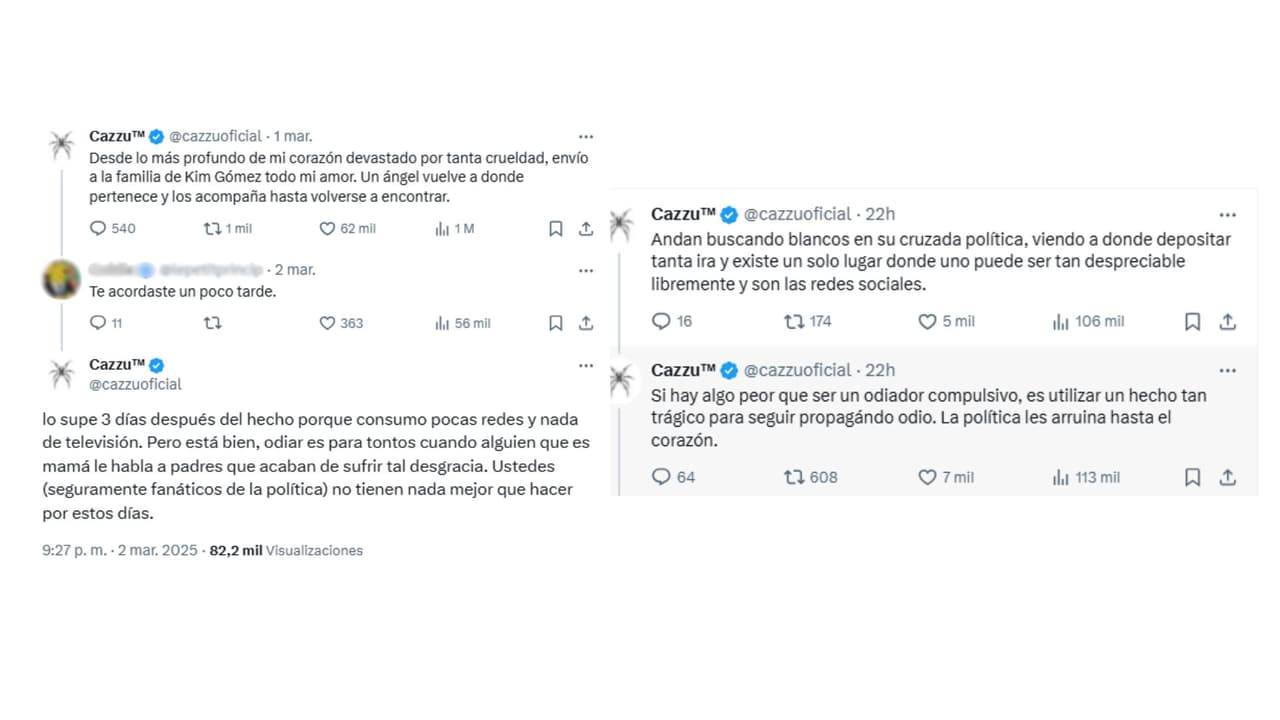Open replies on the "cruzada política" tweet
Screen dimensions: 1280x720
(x=661, y=321)
